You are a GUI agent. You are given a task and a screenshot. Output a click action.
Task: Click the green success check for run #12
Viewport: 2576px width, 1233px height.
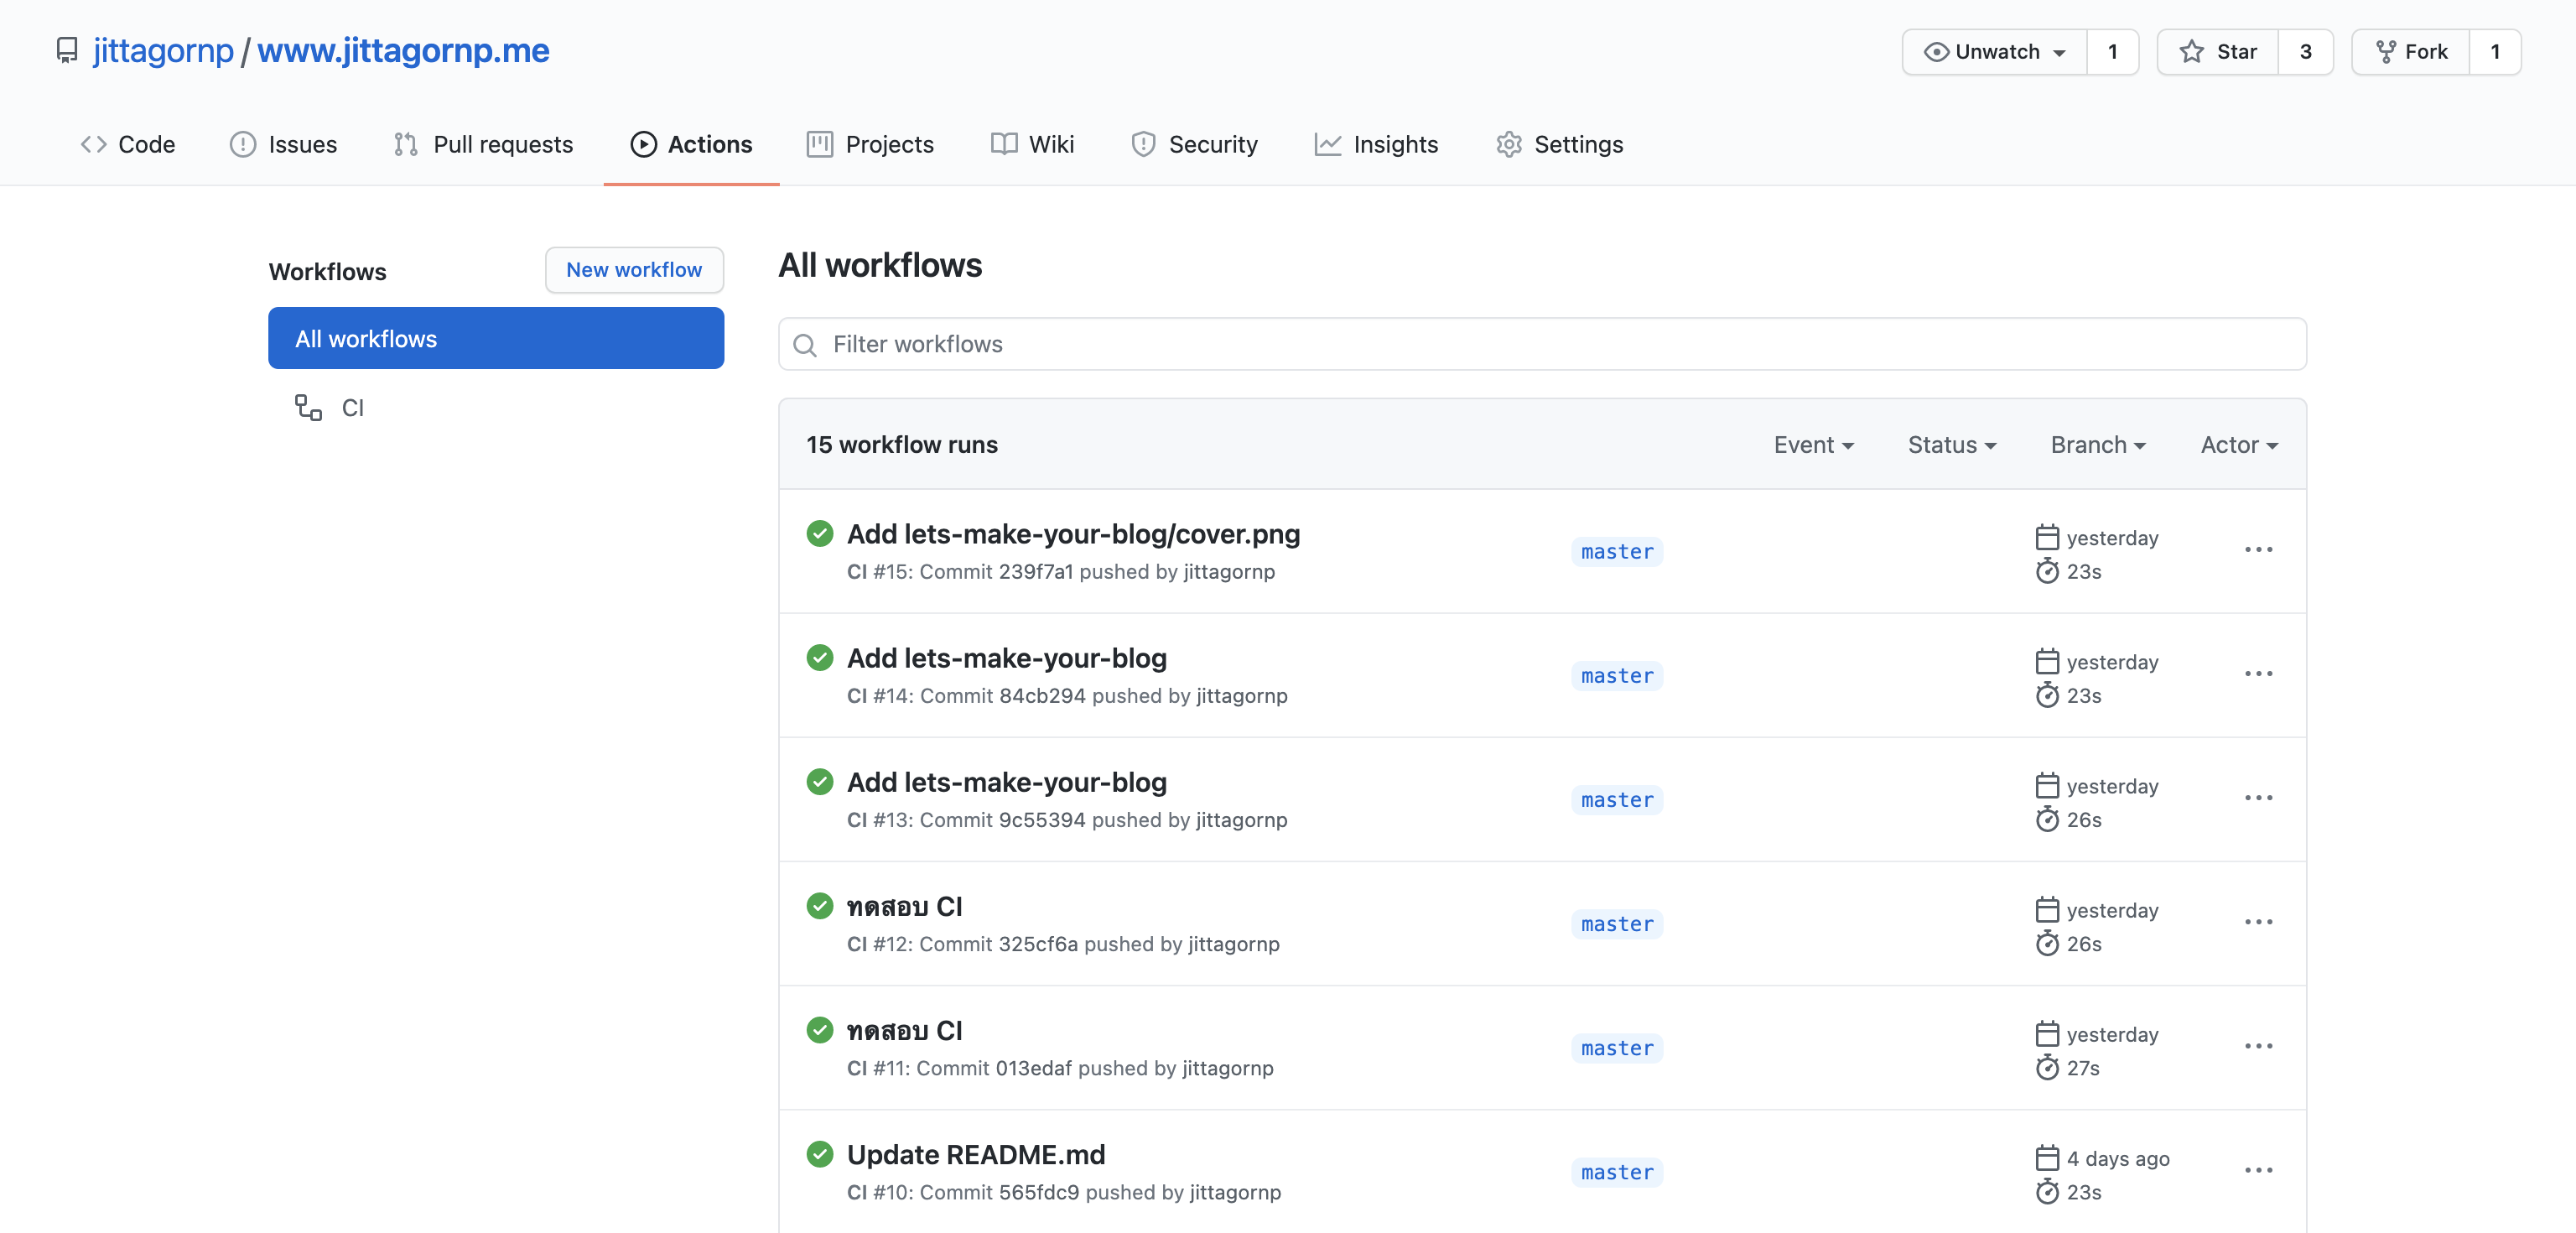point(819,906)
